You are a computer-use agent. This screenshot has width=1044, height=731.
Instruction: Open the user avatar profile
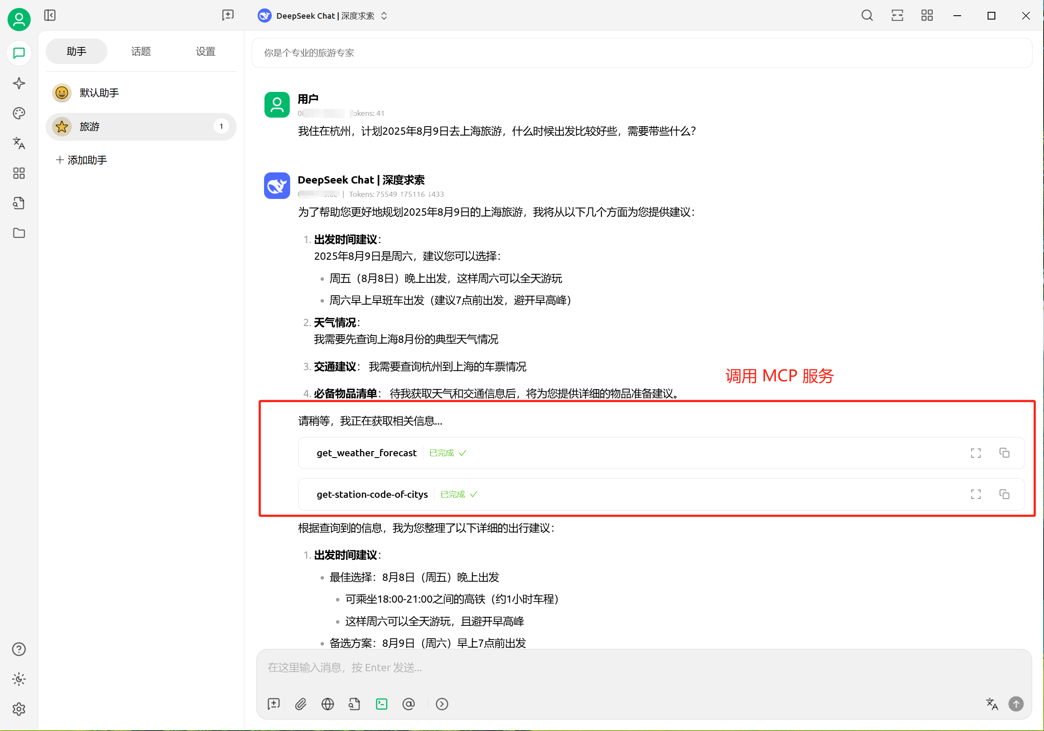click(x=19, y=19)
